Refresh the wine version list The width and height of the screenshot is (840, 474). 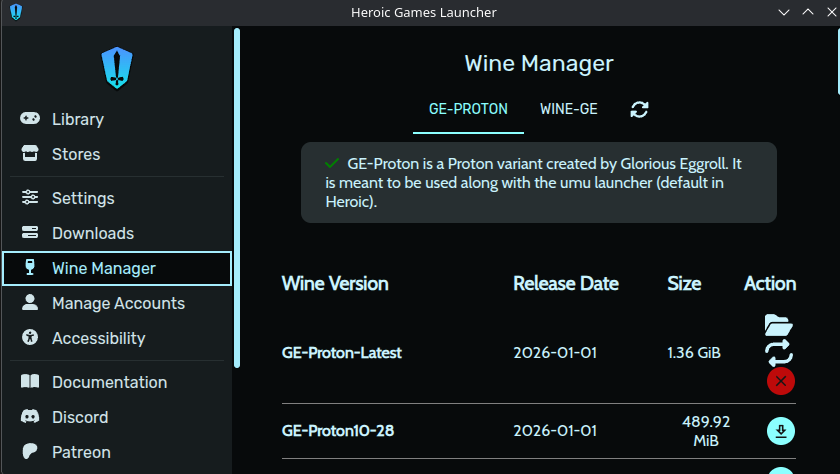(x=639, y=109)
